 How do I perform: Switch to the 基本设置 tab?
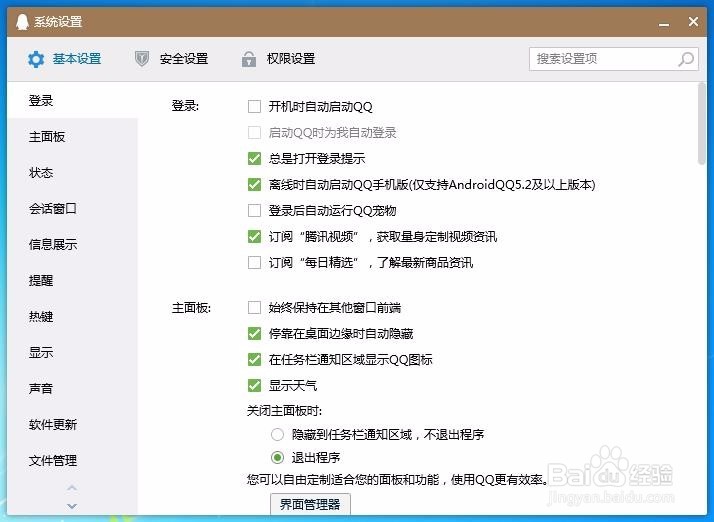tap(65, 59)
